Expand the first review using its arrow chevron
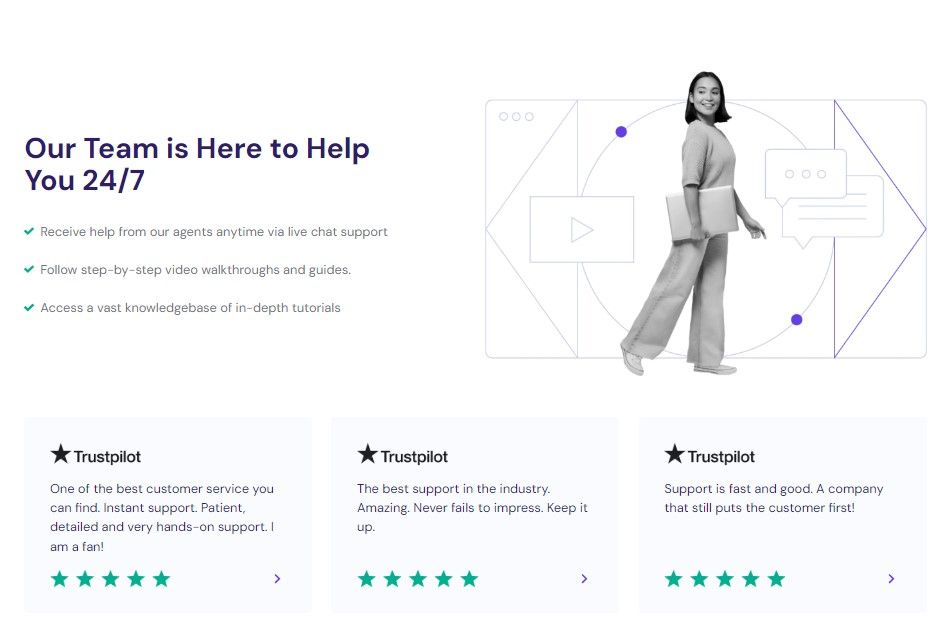The width and height of the screenshot is (949, 637). click(277, 578)
